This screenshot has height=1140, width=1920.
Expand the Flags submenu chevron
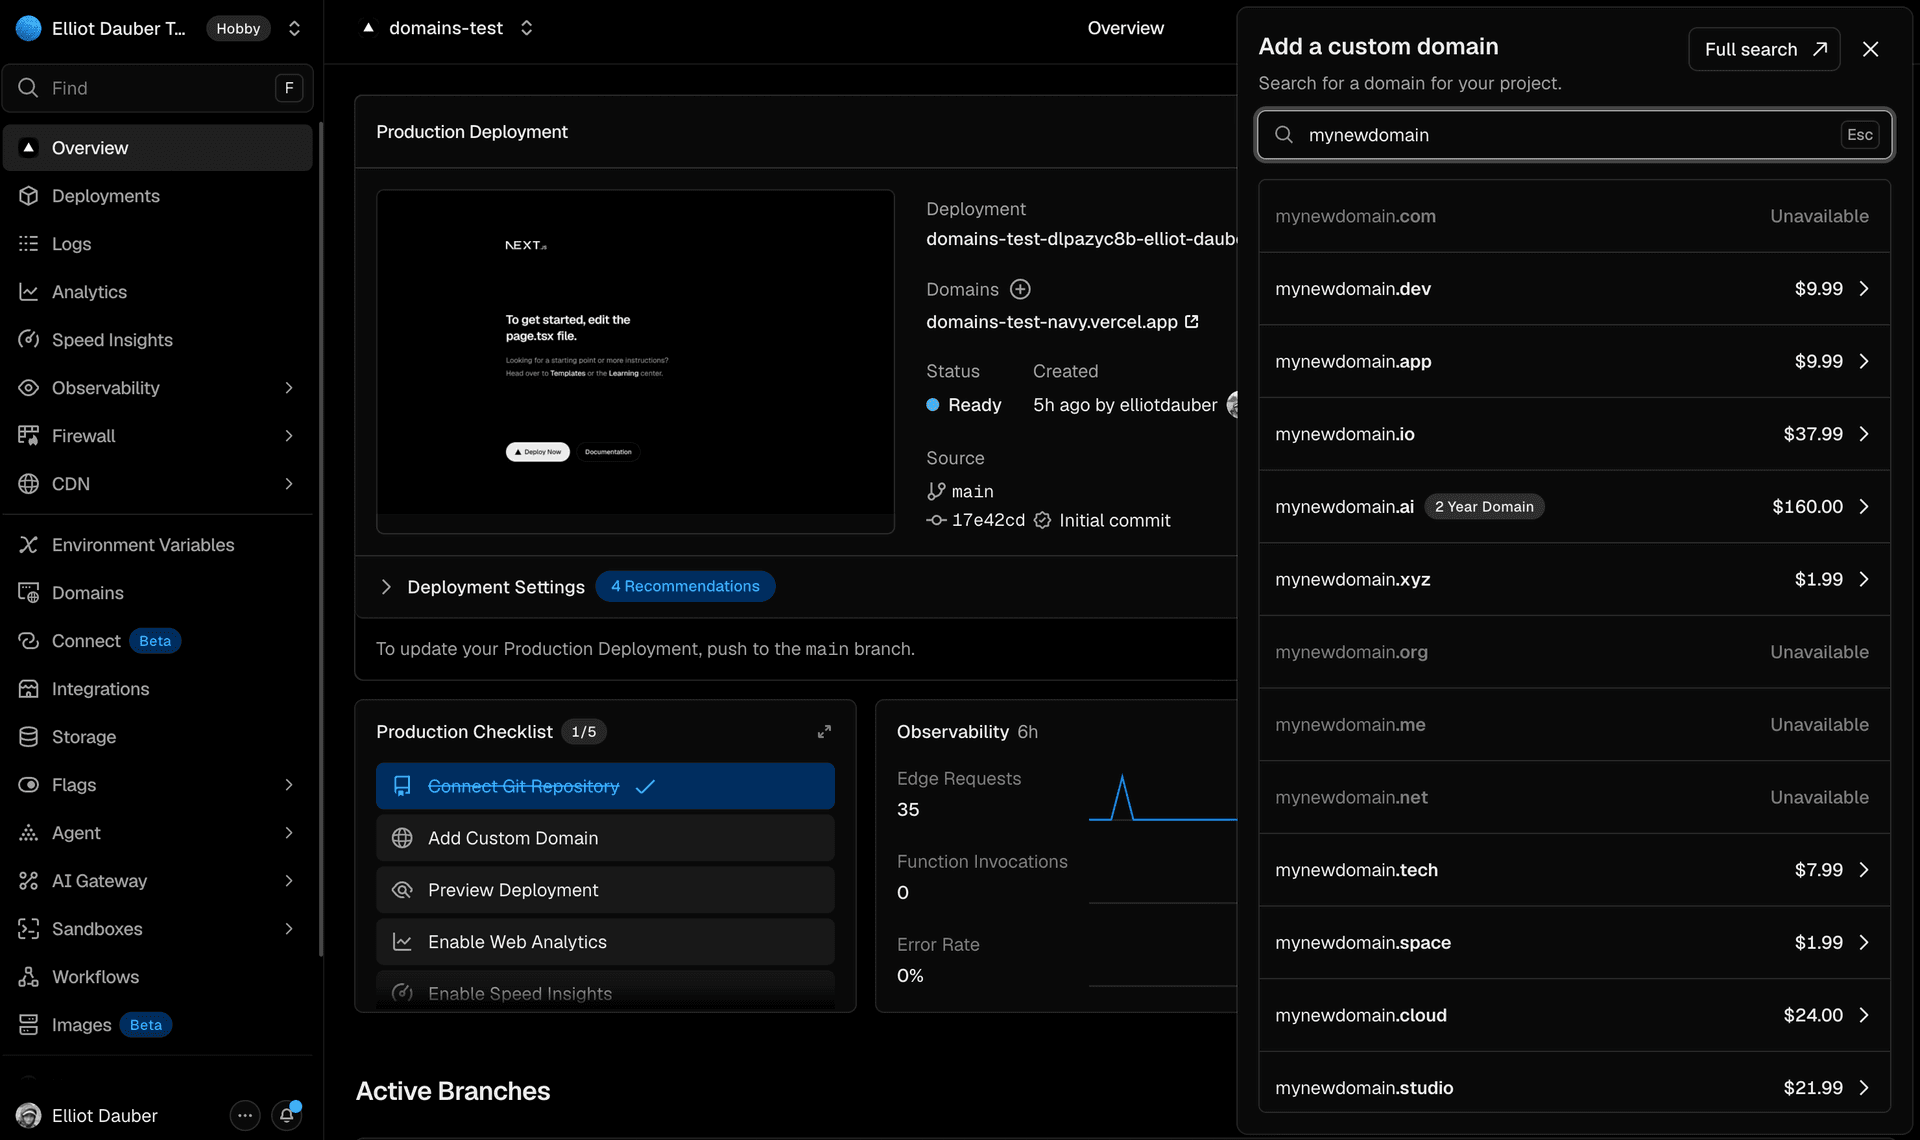pyautogui.click(x=289, y=785)
